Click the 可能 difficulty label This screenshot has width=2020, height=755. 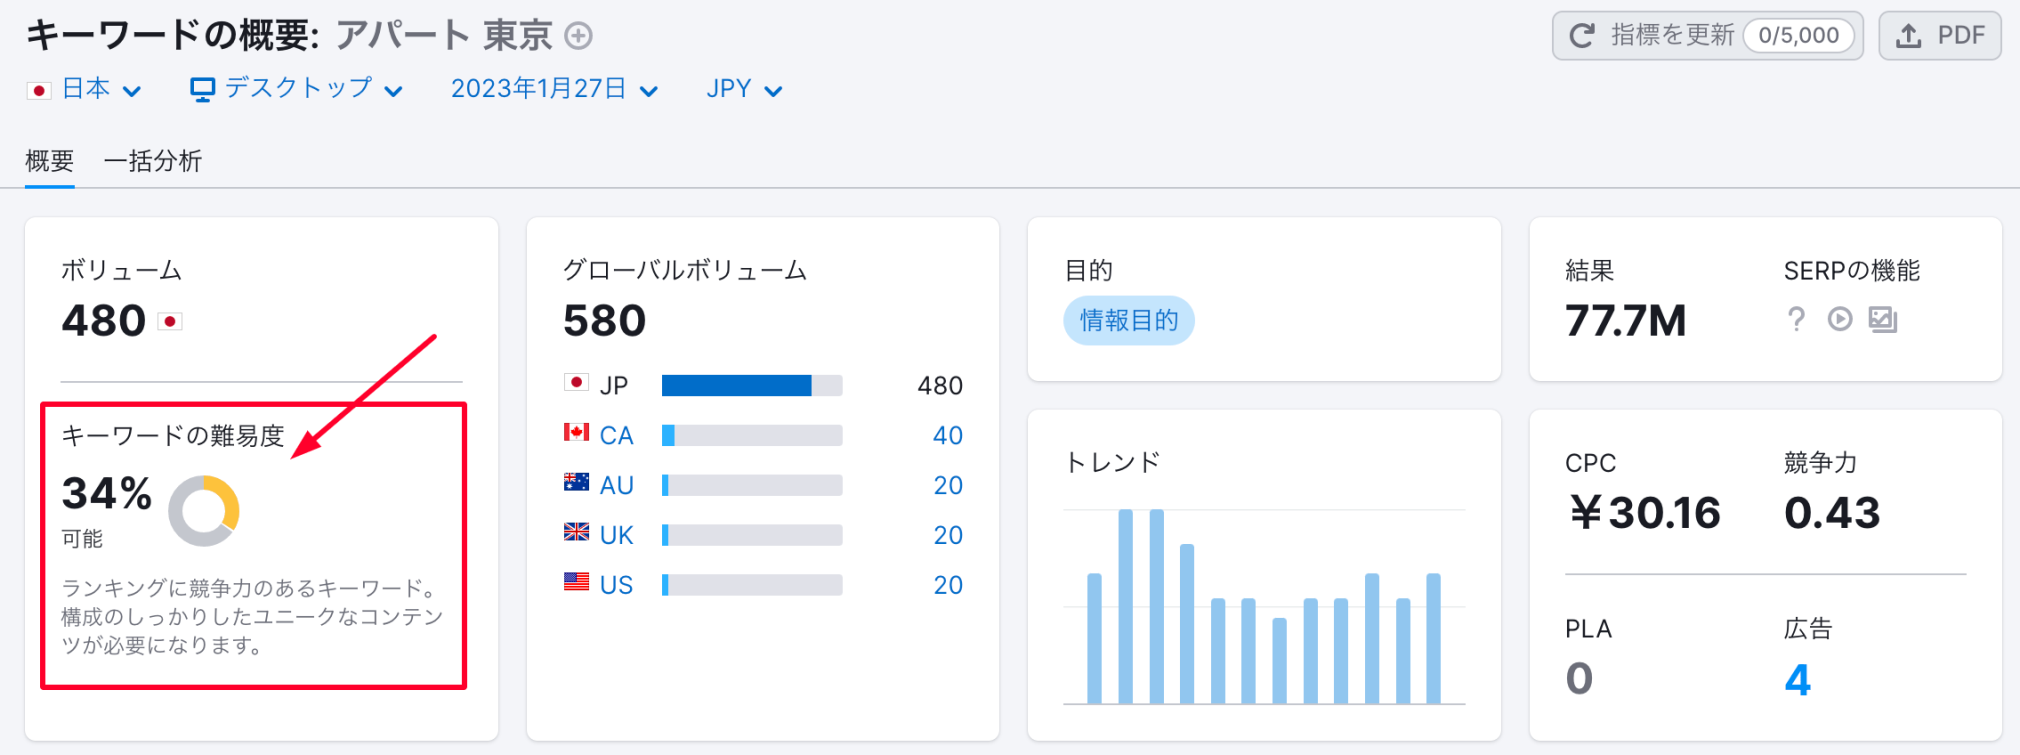[x=82, y=539]
